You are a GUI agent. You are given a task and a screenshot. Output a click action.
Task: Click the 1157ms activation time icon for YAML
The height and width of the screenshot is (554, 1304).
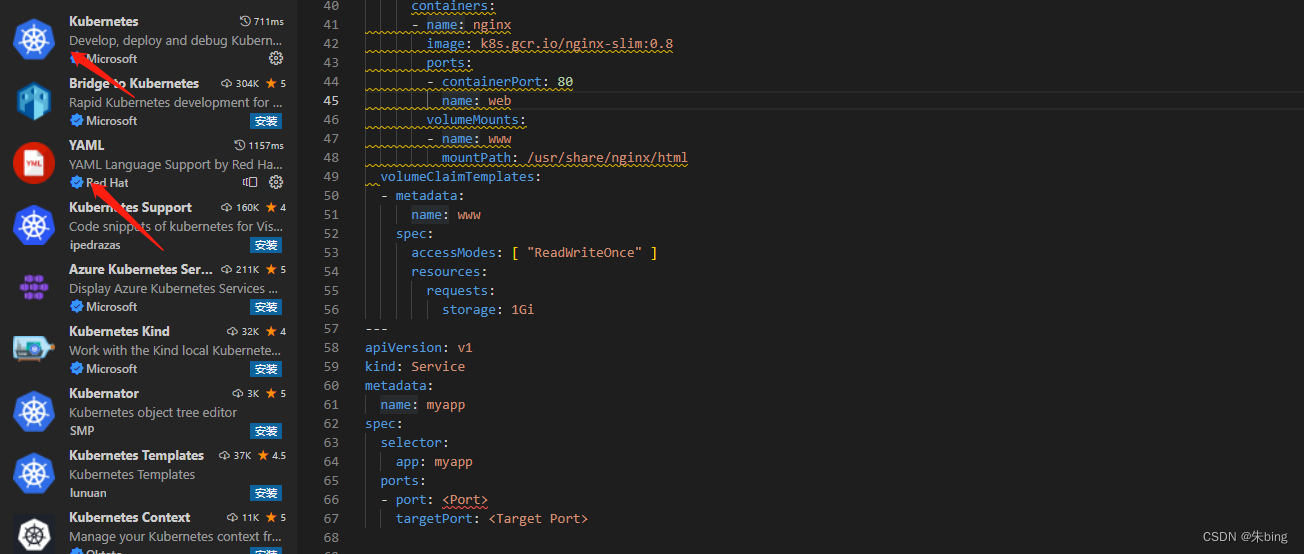coord(240,145)
